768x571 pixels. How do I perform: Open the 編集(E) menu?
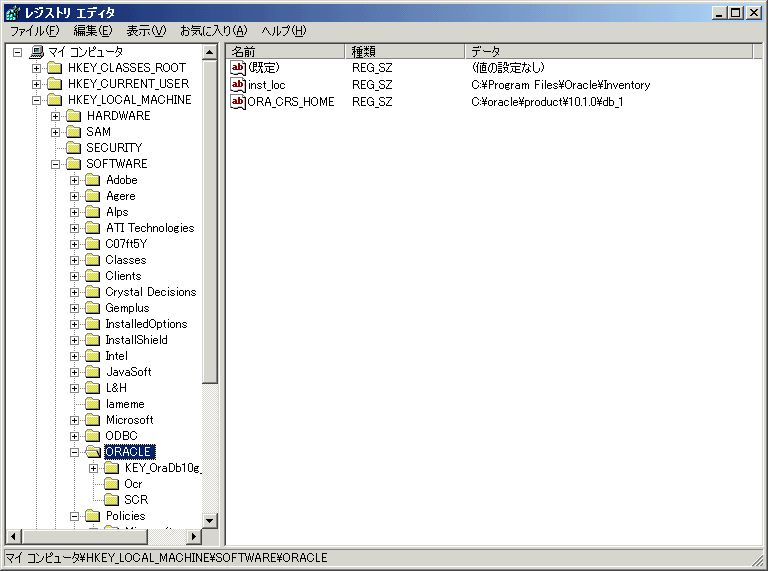tap(93, 31)
